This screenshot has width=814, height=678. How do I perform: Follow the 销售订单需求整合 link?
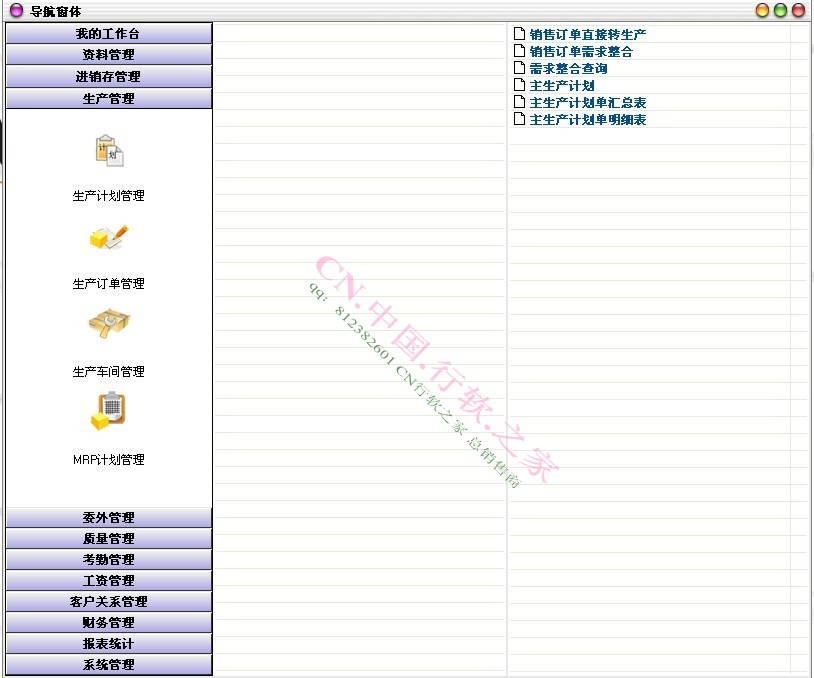[x=577, y=50]
